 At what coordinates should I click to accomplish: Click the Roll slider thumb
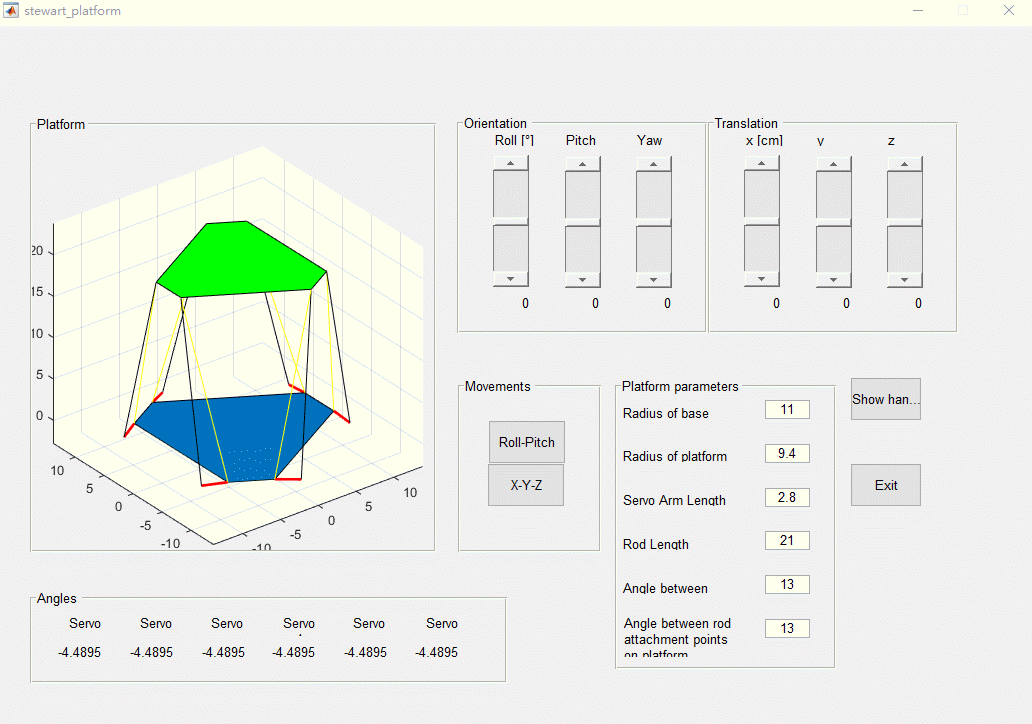tap(511, 222)
